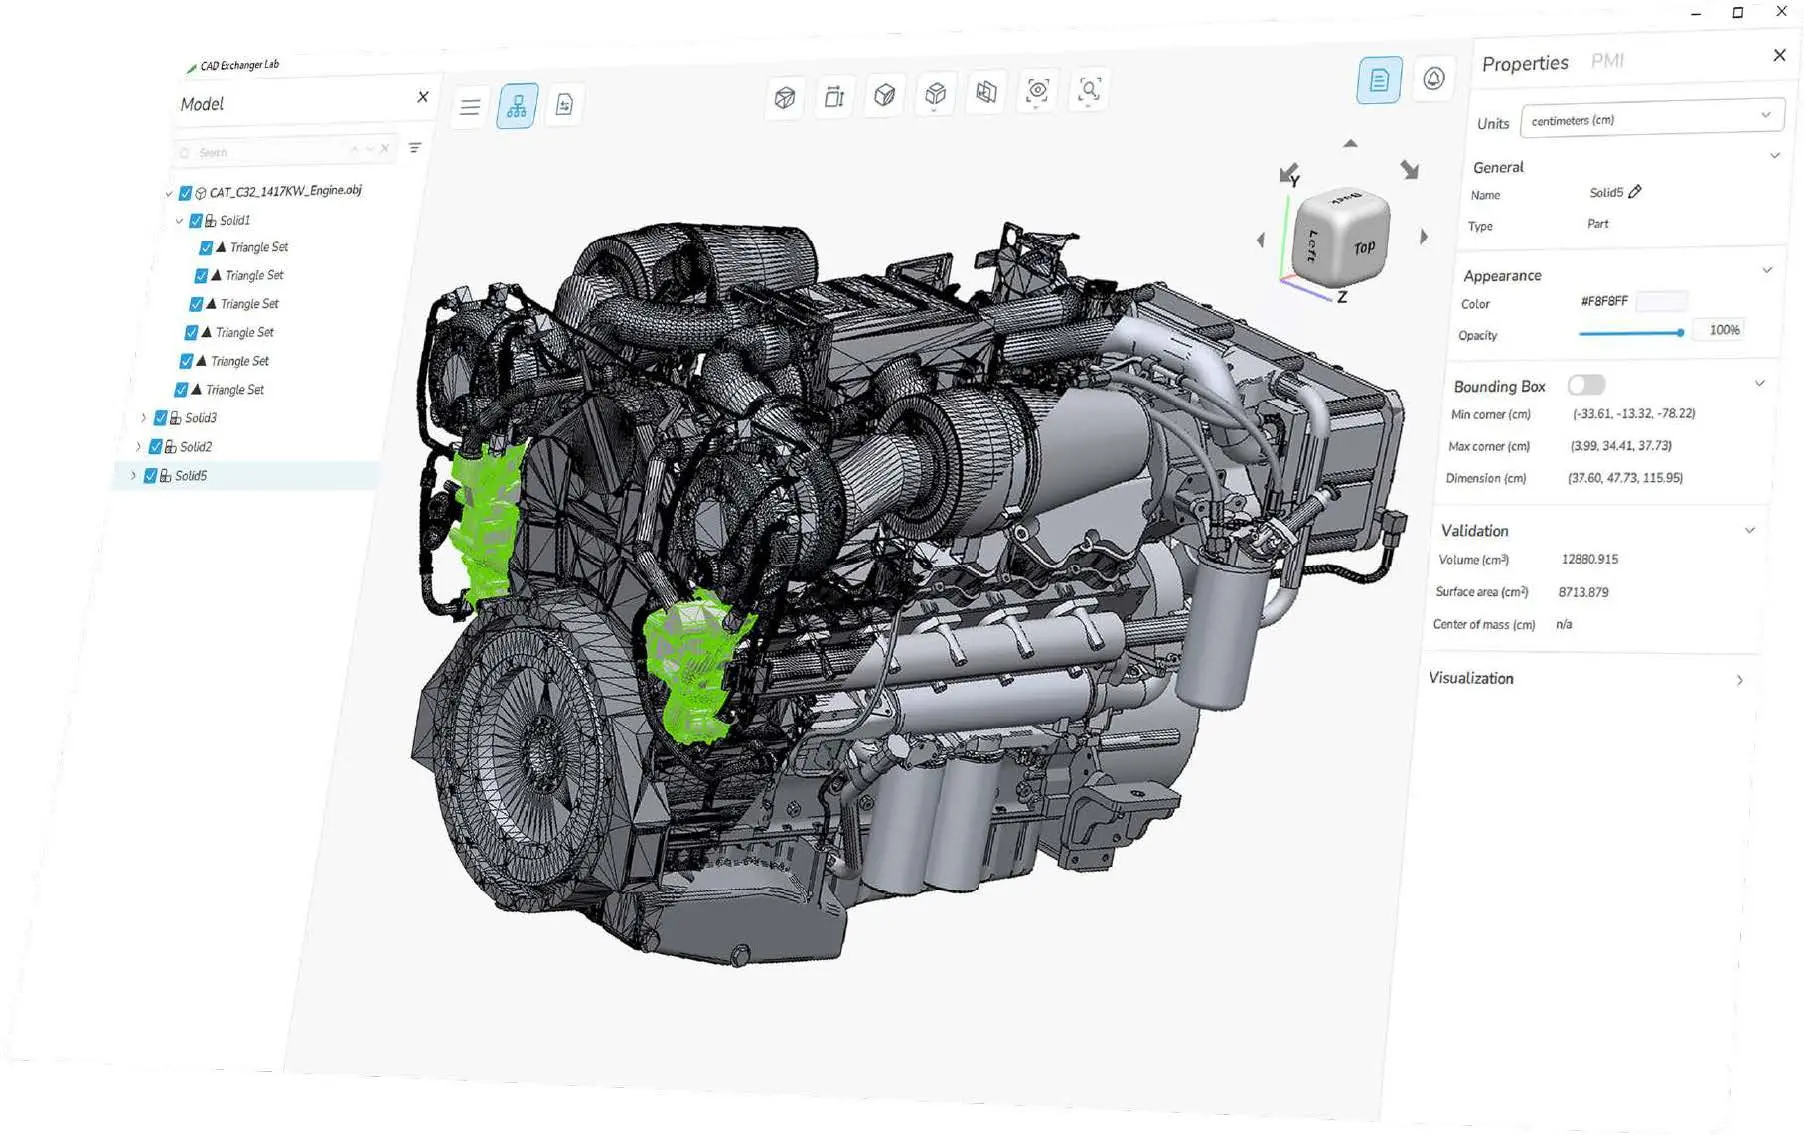
Task: Click the zoom-to-fit magnifier icon
Action: (x=1089, y=90)
